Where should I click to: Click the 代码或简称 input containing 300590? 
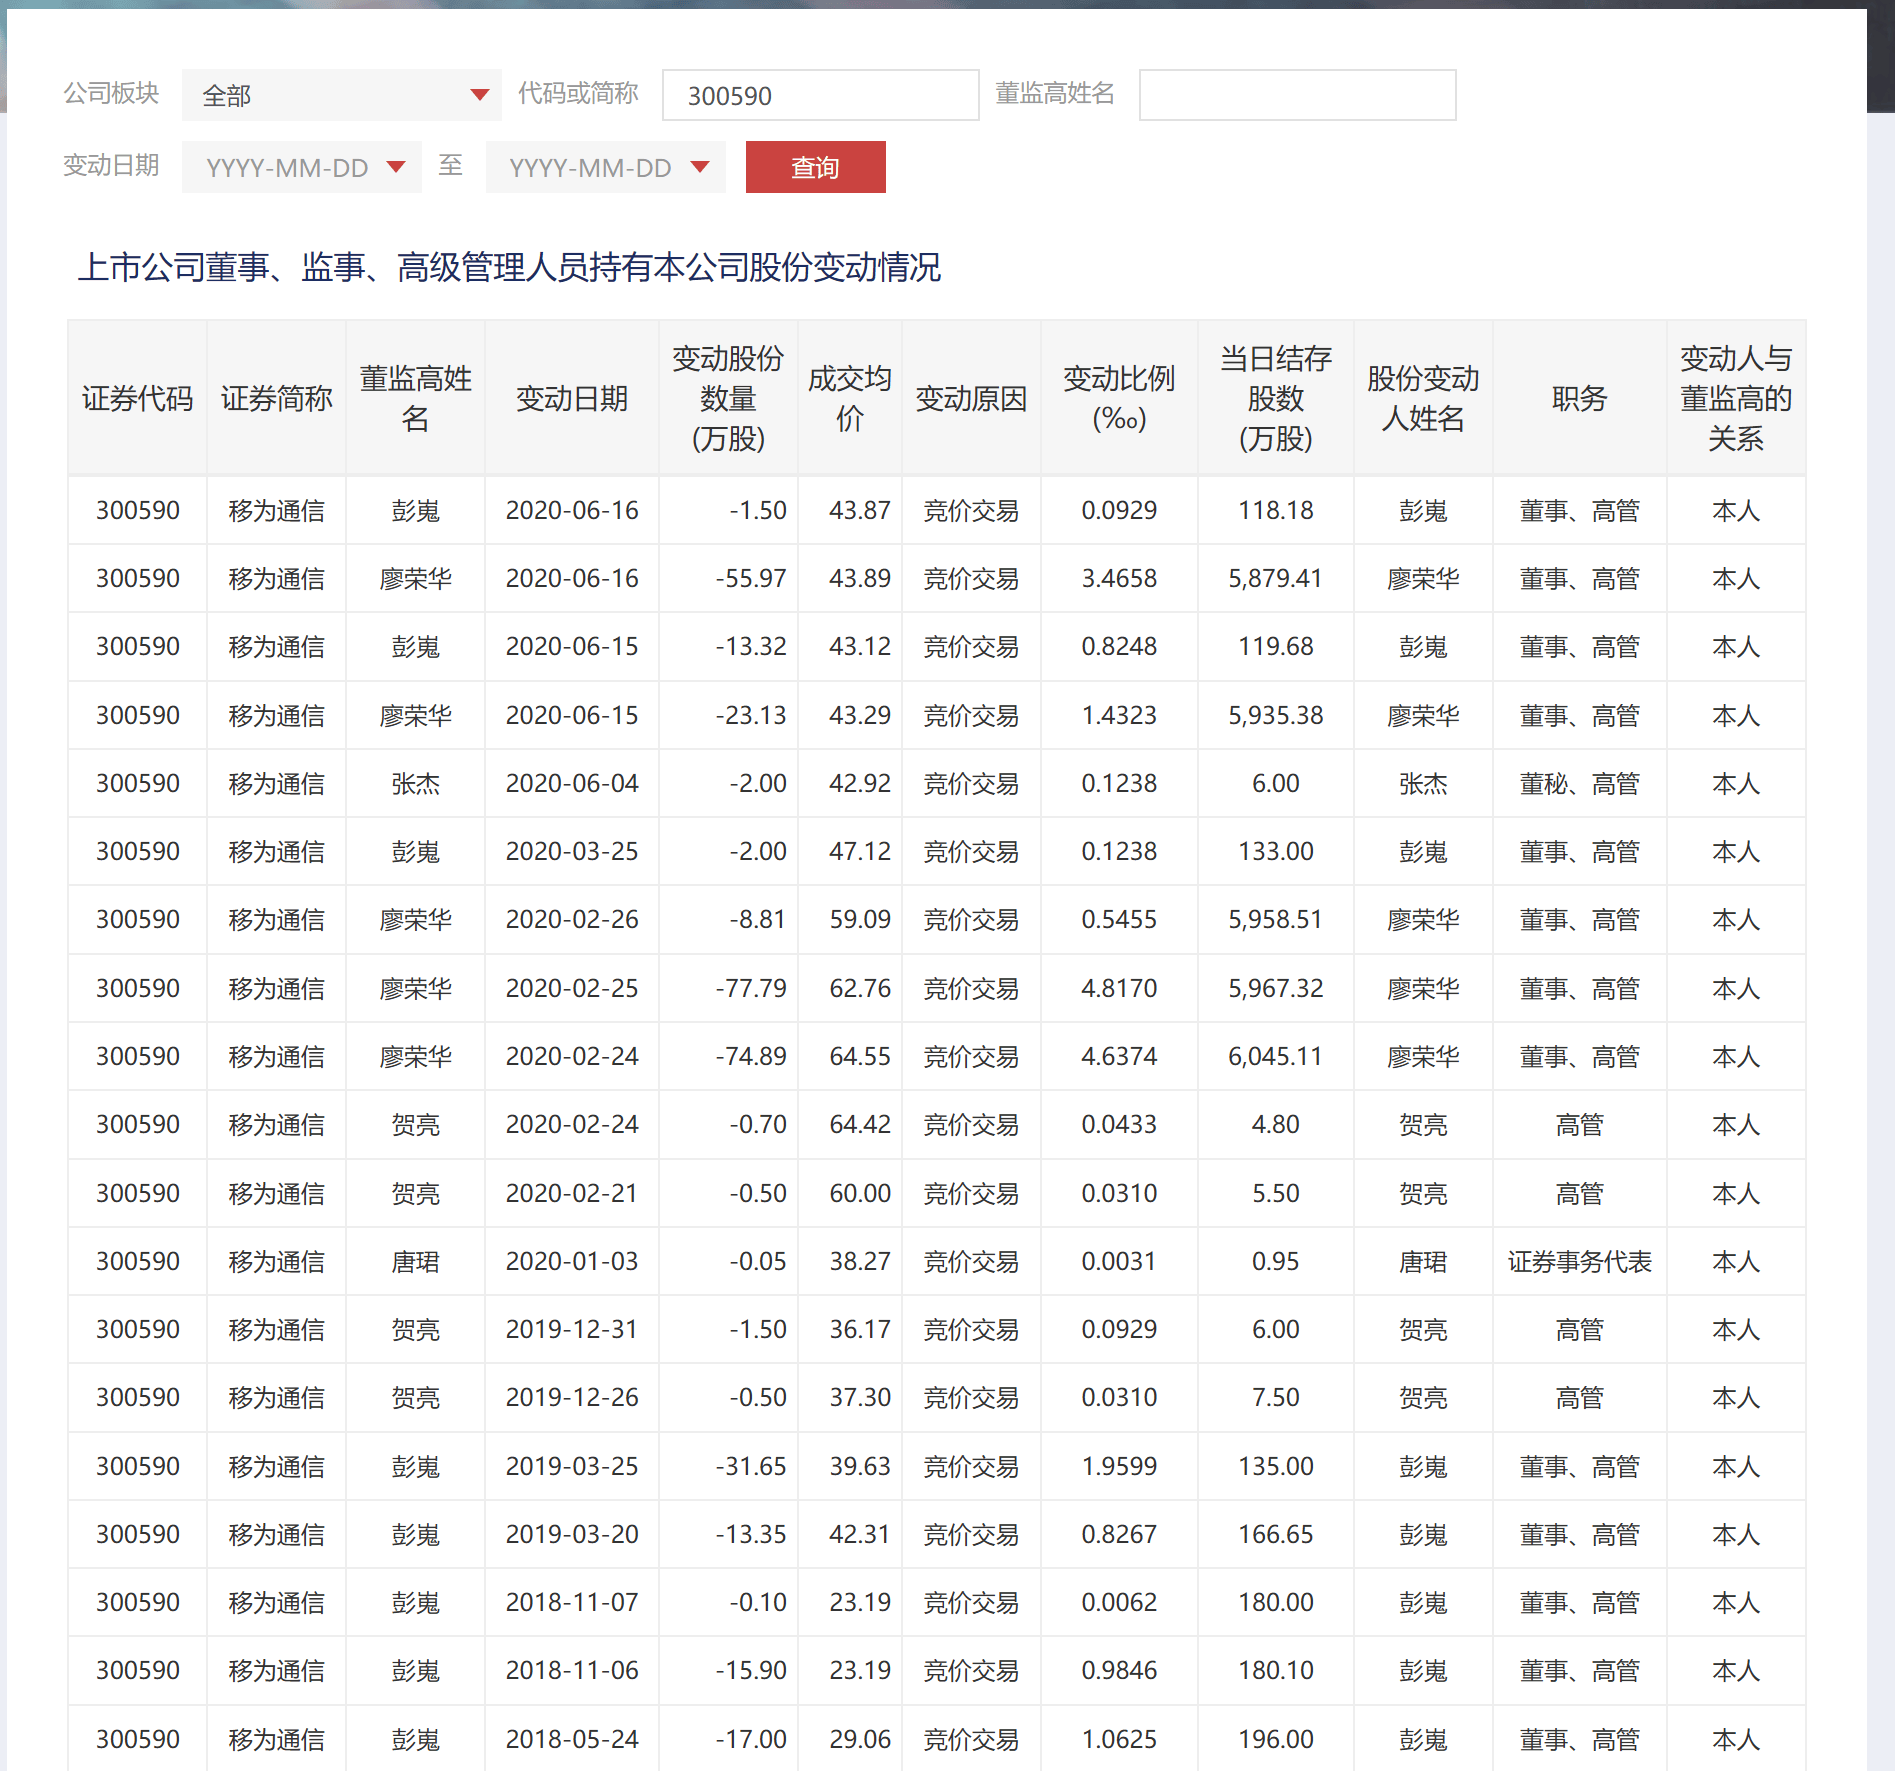818,95
